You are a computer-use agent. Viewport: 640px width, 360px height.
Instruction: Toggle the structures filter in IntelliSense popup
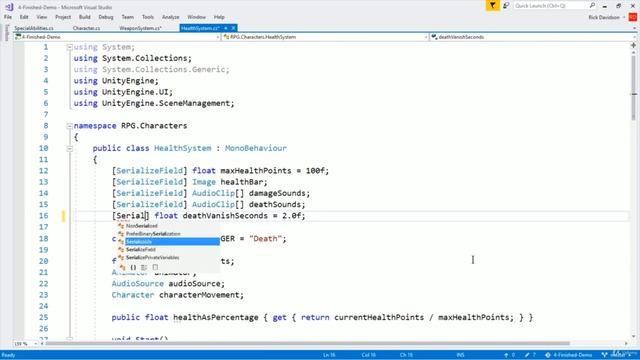click(x=144, y=268)
